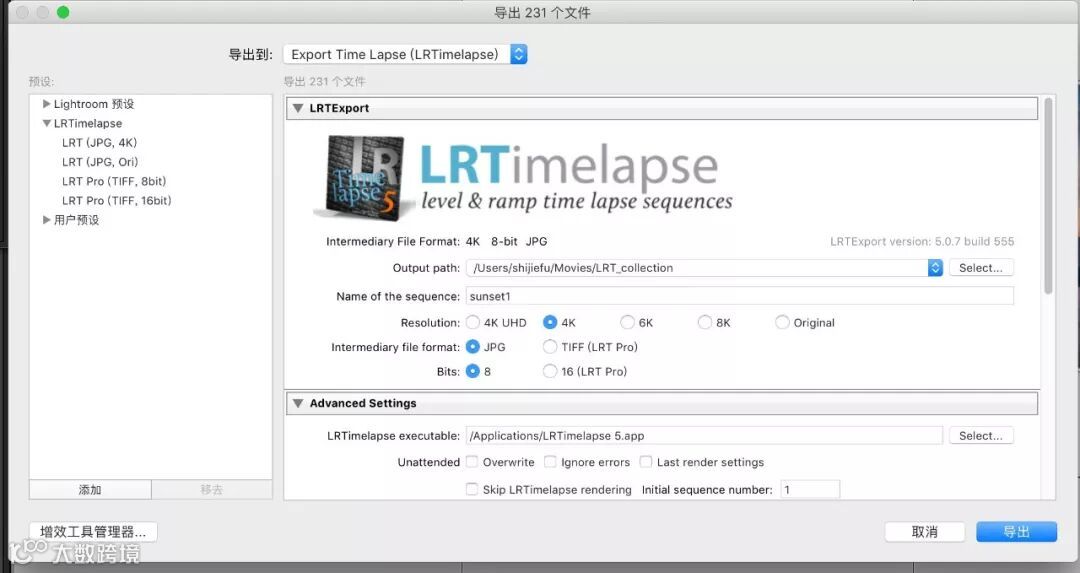
Task: Click the 导出 export button
Action: pyautogui.click(x=1016, y=532)
